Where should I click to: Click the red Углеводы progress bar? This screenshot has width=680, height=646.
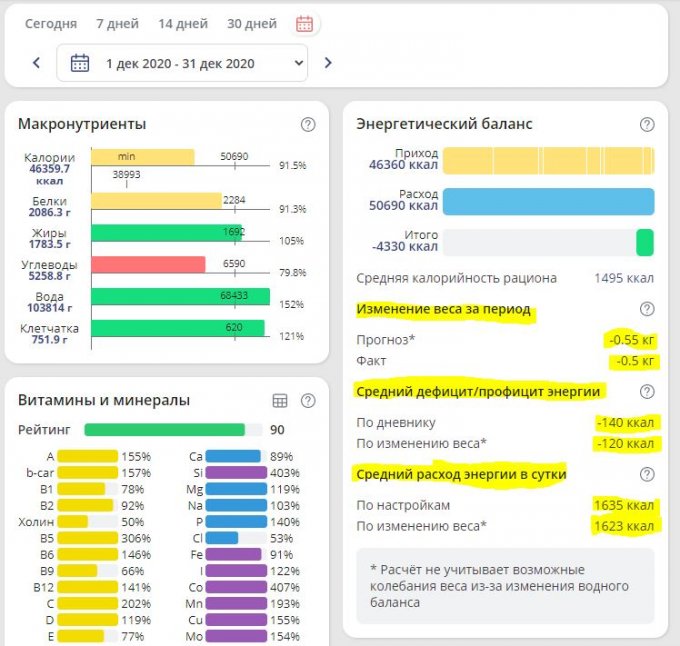click(x=148, y=265)
